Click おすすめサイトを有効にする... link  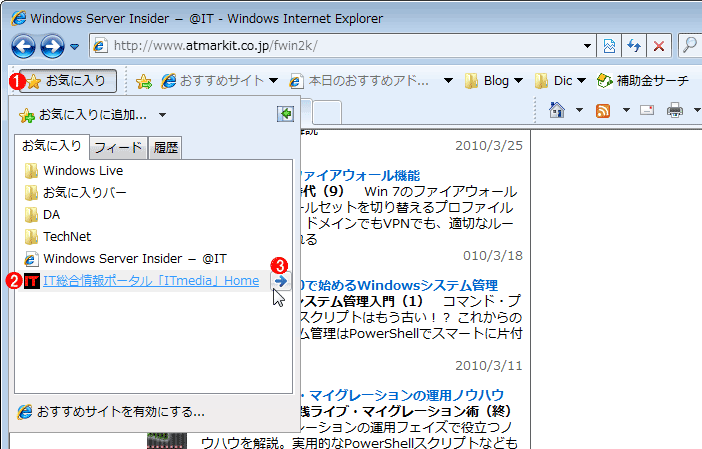point(111,411)
